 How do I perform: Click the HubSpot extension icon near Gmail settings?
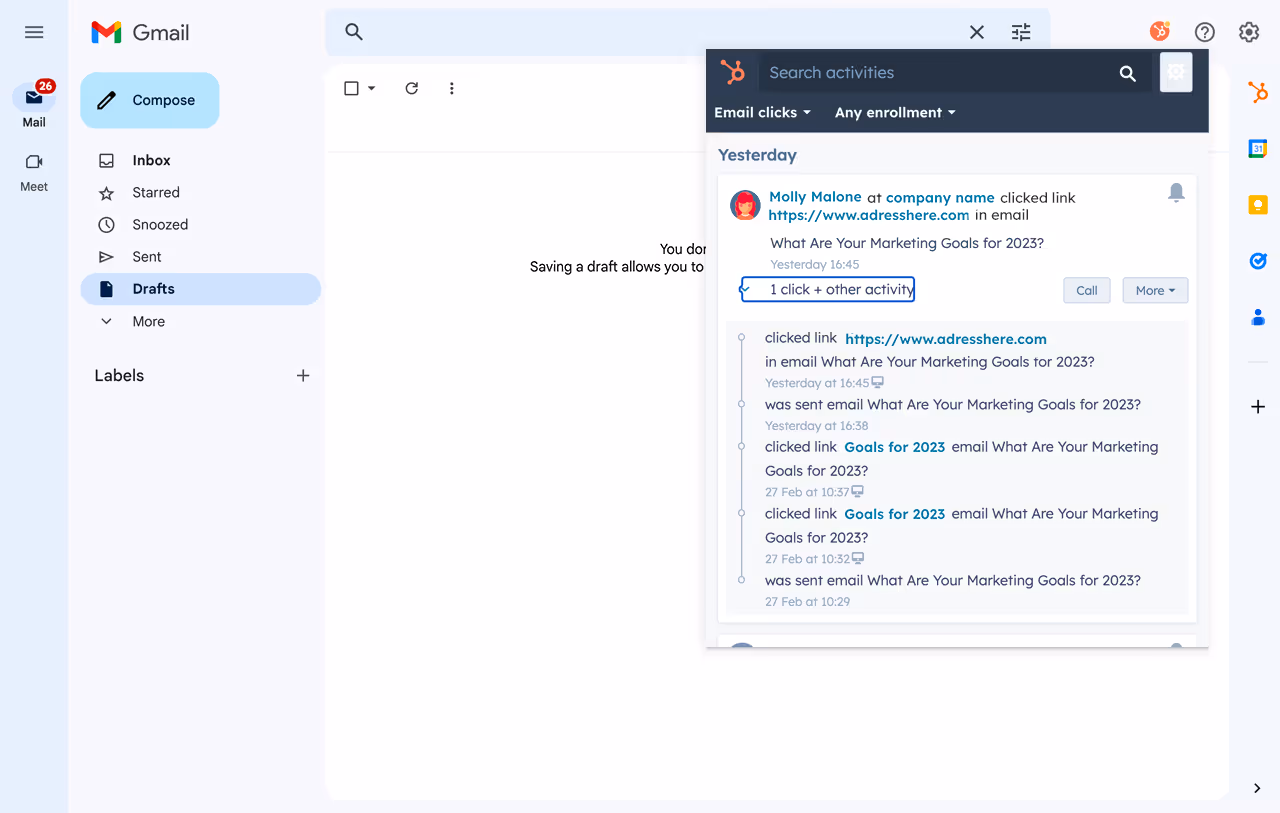[x=1159, y=31]
